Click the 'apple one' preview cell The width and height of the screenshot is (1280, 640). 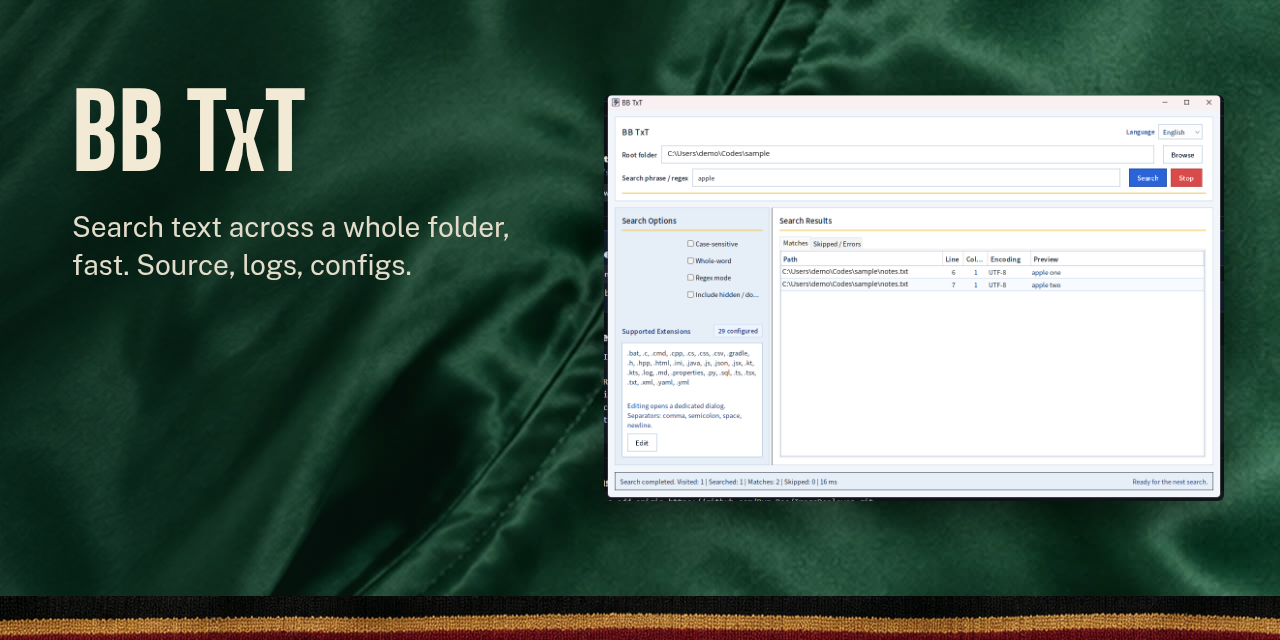tap(1046, 272)
